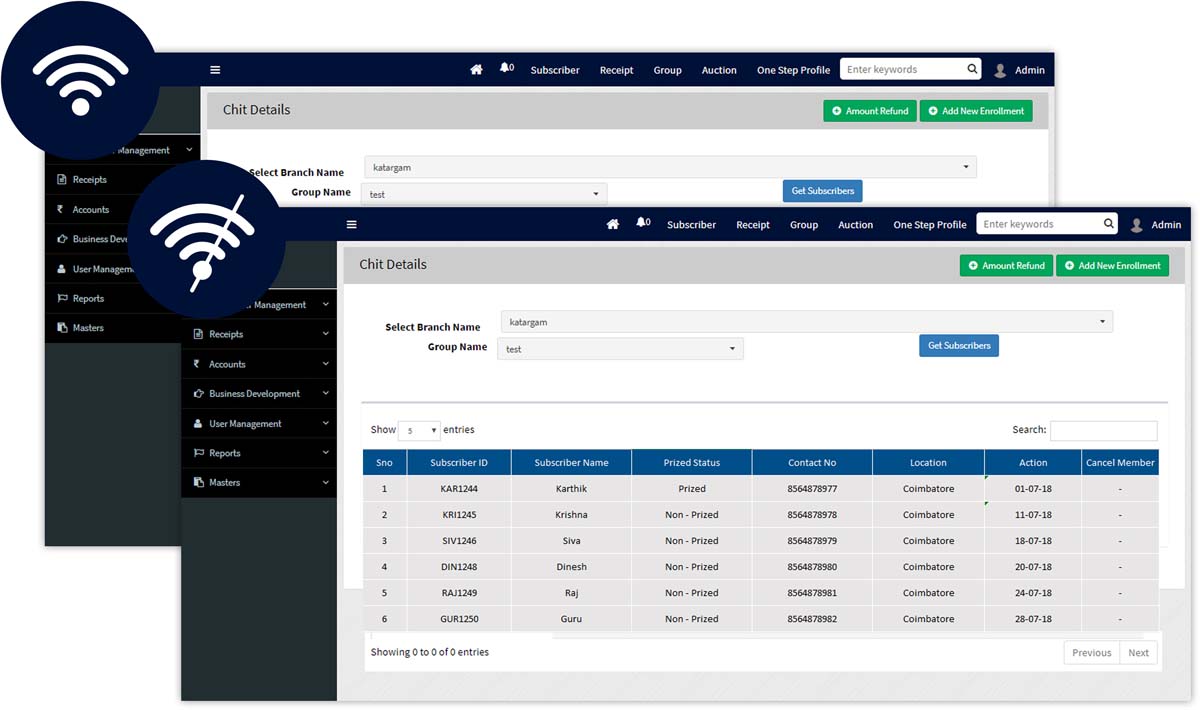1200x710 pixels.
Task: Click the Admin user avatar in back window
Action: click(1001, 70)
